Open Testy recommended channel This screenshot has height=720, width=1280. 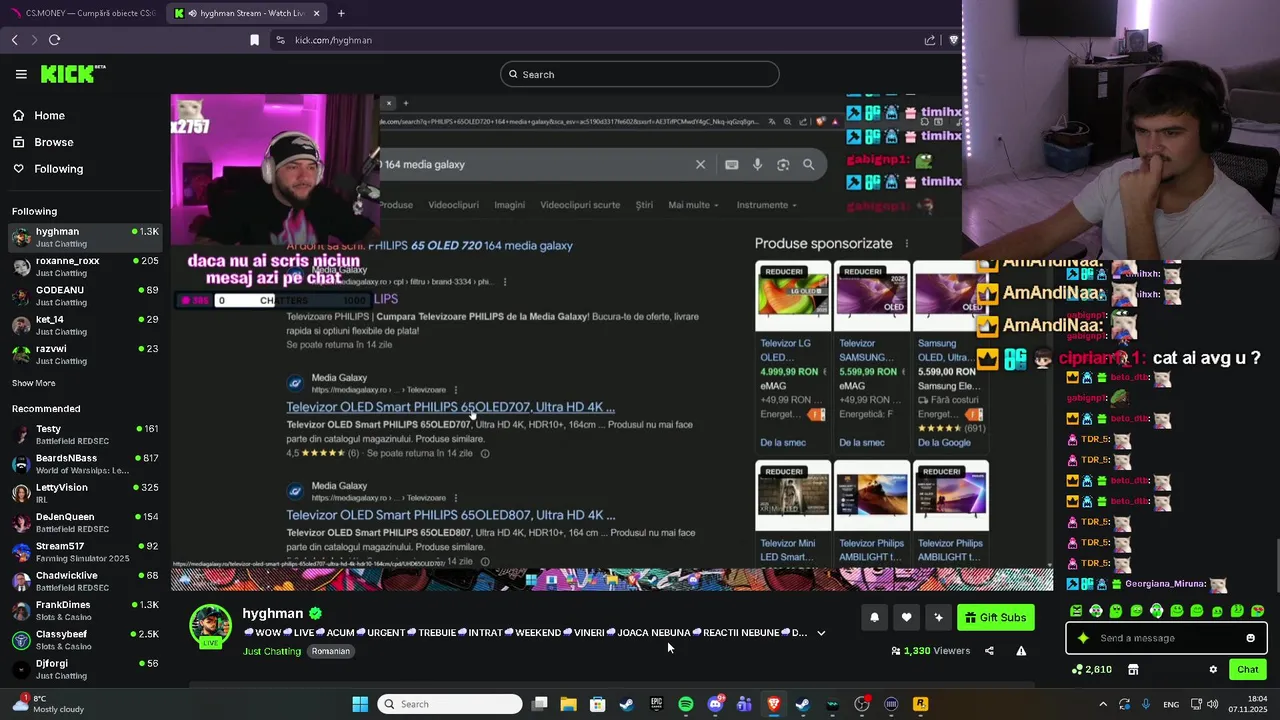pos(85,434)
